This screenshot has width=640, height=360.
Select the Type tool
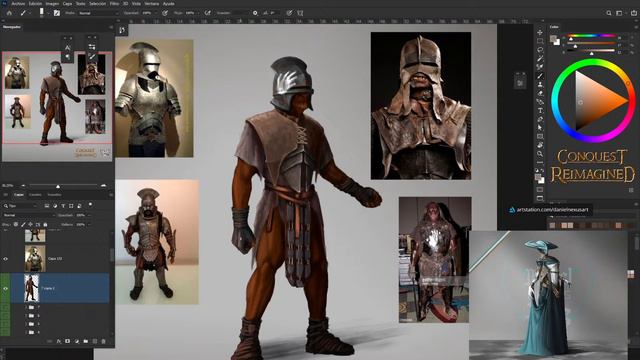click(540, 111)
